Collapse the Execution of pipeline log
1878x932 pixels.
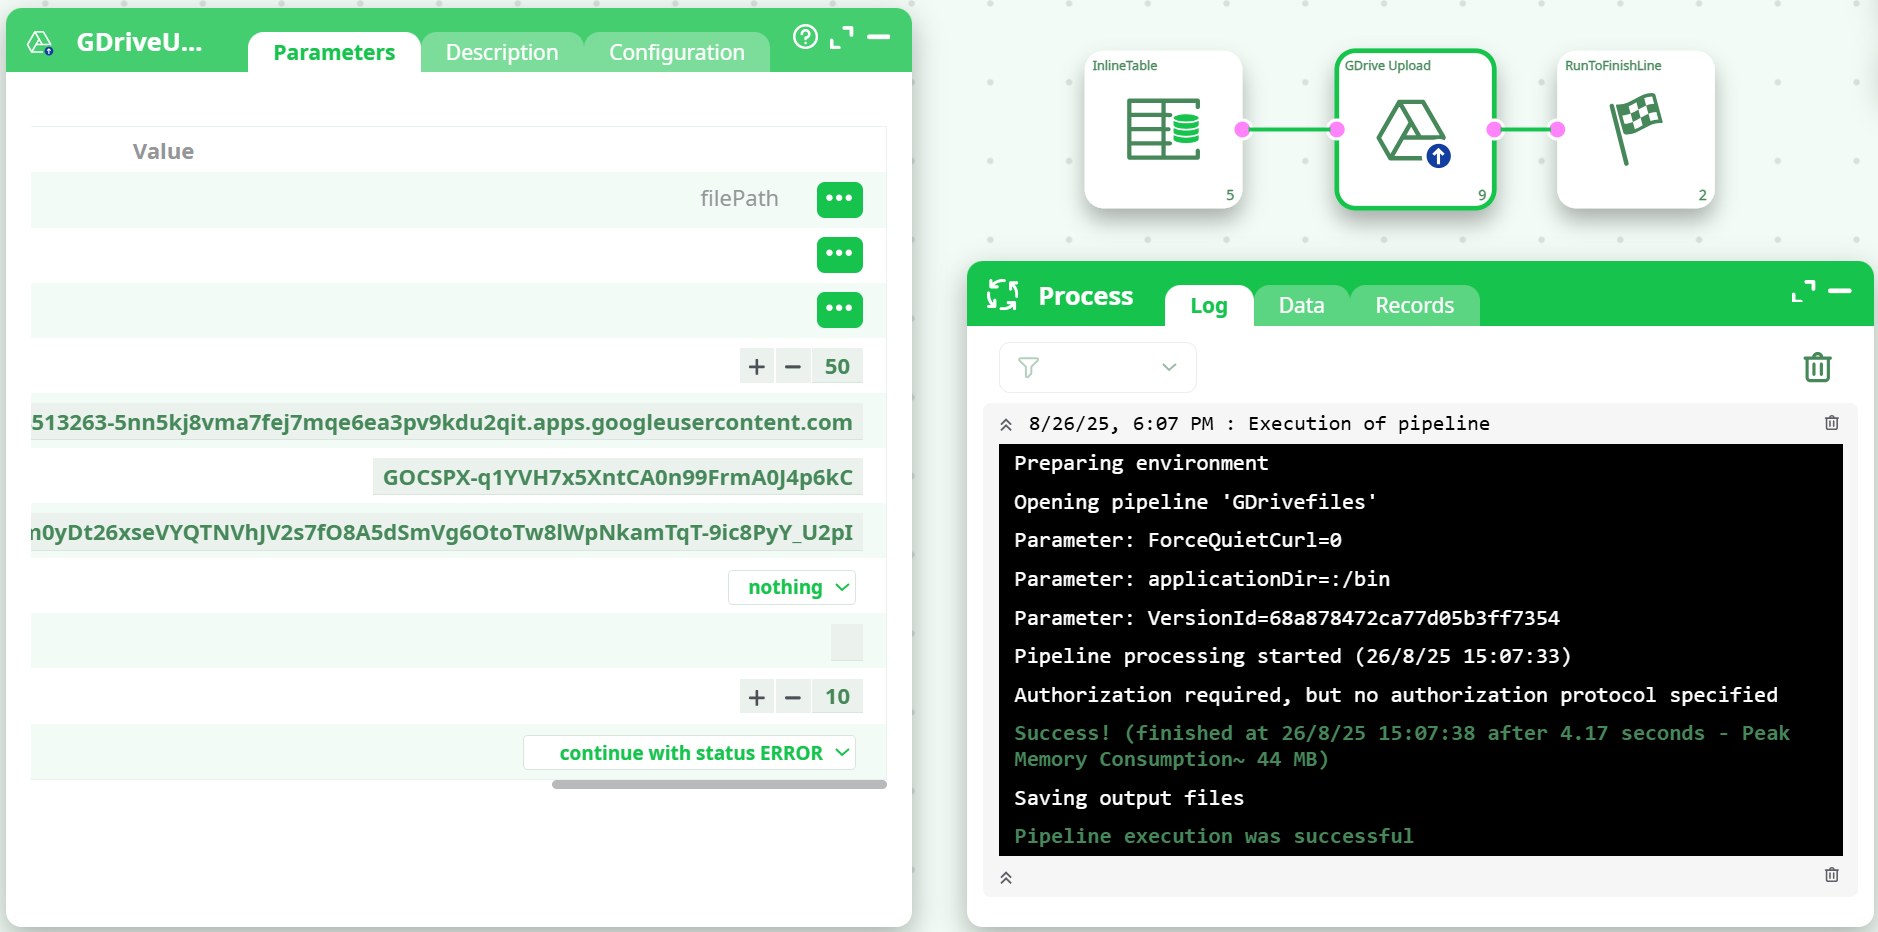coord(1006,424)
